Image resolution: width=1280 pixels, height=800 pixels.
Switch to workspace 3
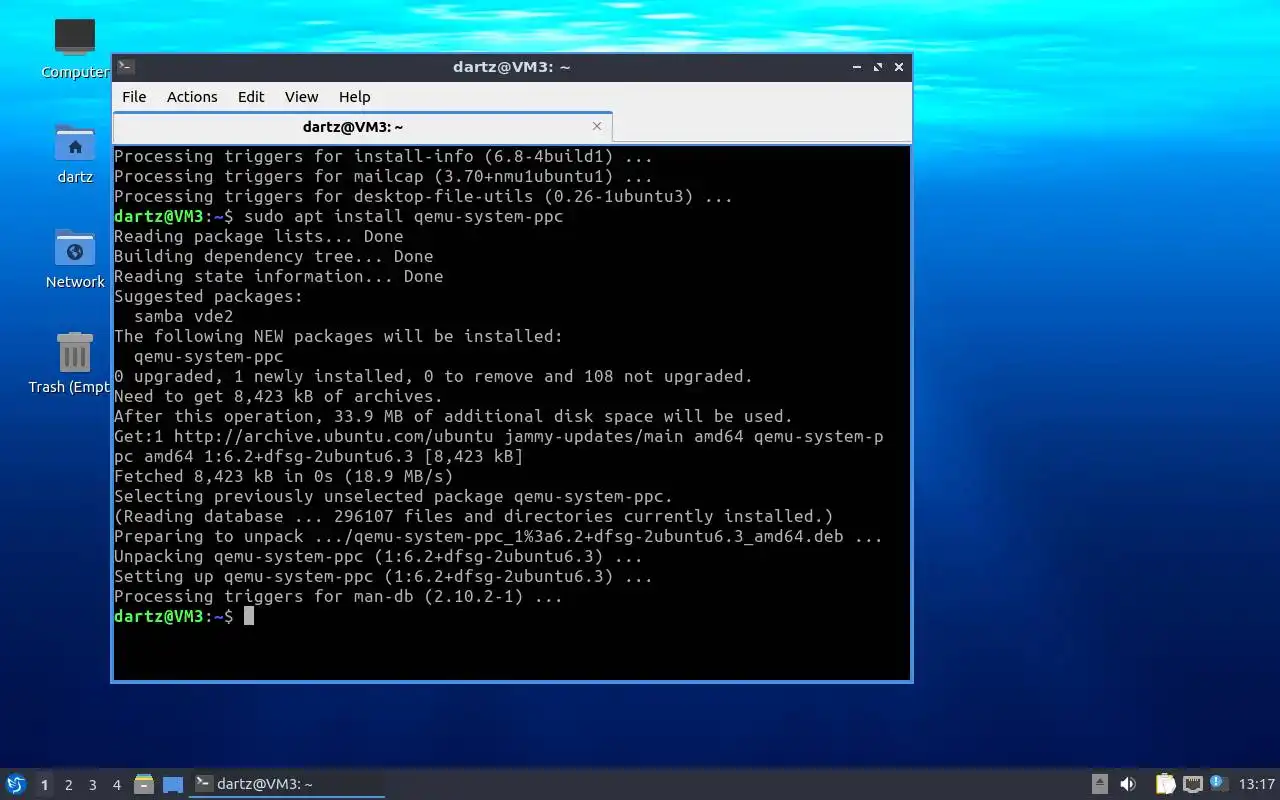pyautogui.click(x=92, y=785)
